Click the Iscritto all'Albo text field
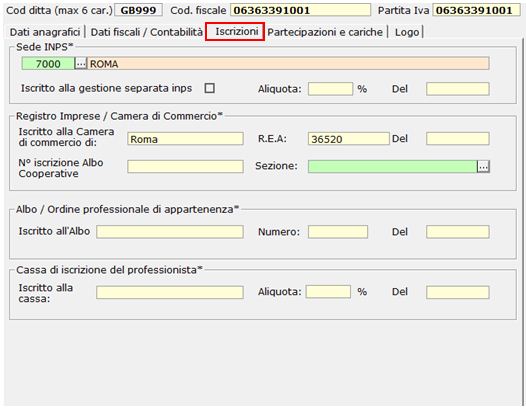526x409 pixels. [170, 232]
